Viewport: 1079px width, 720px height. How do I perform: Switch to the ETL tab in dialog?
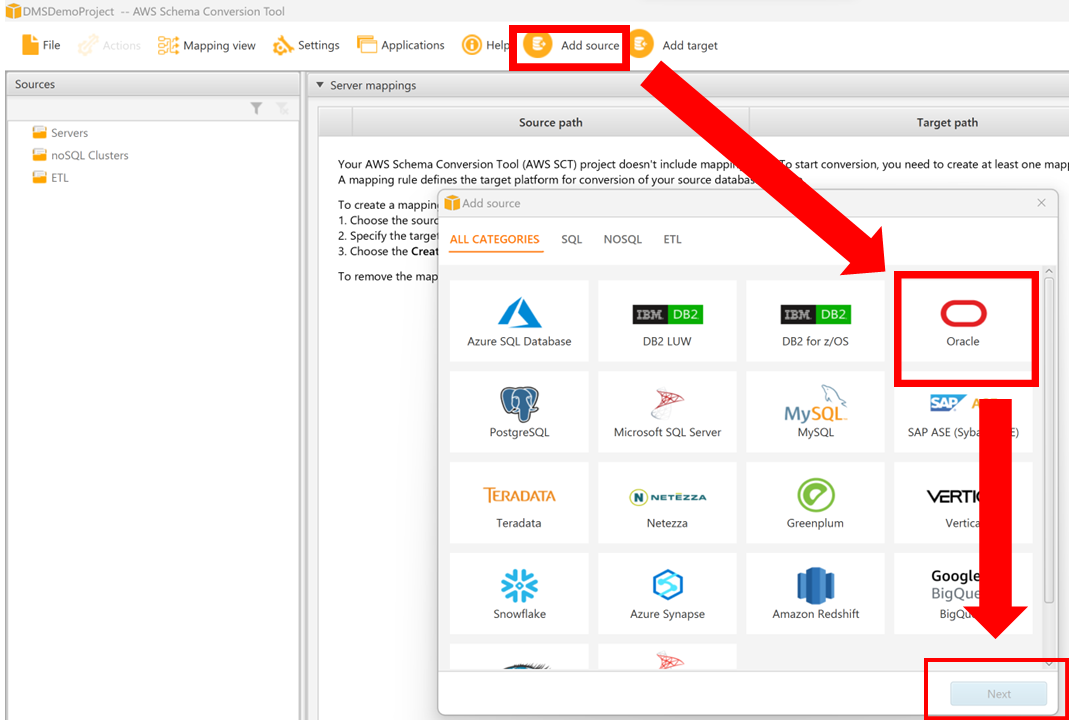(x=672, y=240)
